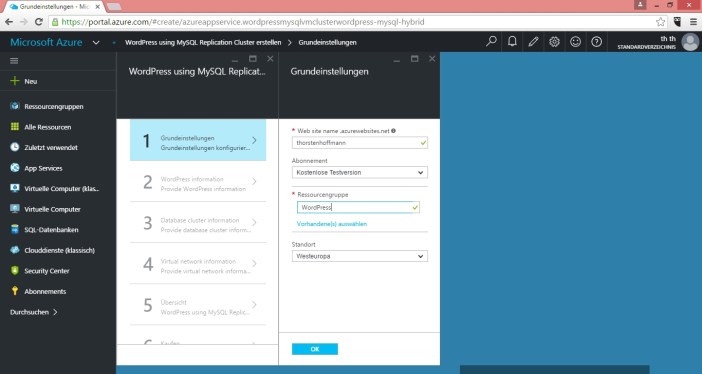Select step 3 Database cluster information
Screen dimensions: 702x374
[198, 223]
